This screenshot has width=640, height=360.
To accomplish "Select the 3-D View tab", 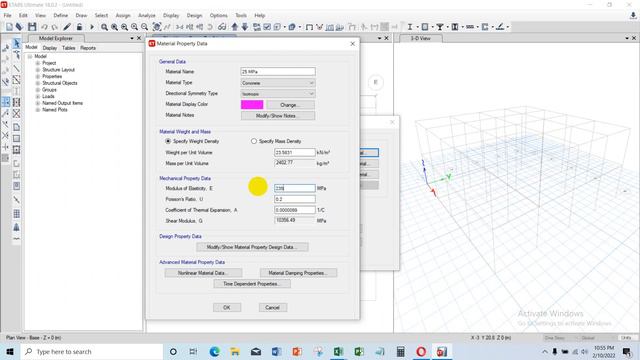I will pyautogui.click(x=420, y=38).
